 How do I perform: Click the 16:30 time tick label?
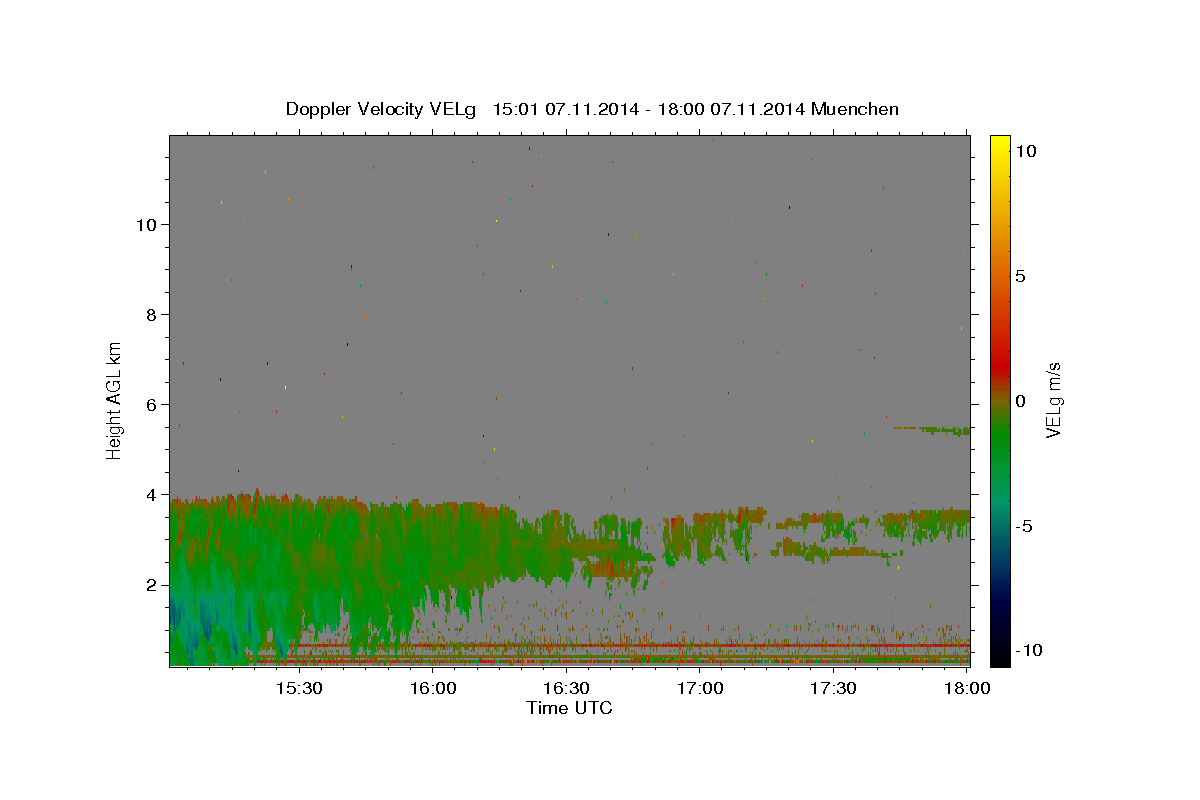[566, 688]
